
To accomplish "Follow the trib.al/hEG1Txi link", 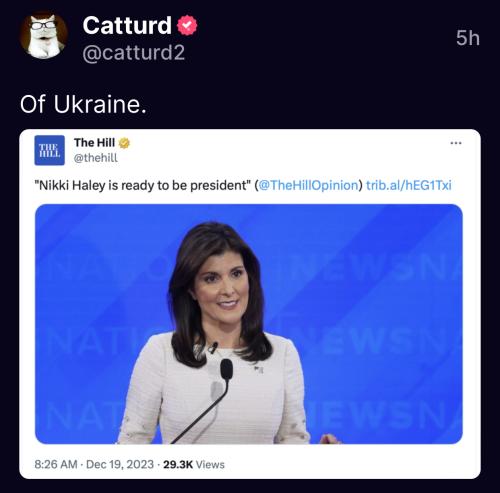I will pos(409,185).
